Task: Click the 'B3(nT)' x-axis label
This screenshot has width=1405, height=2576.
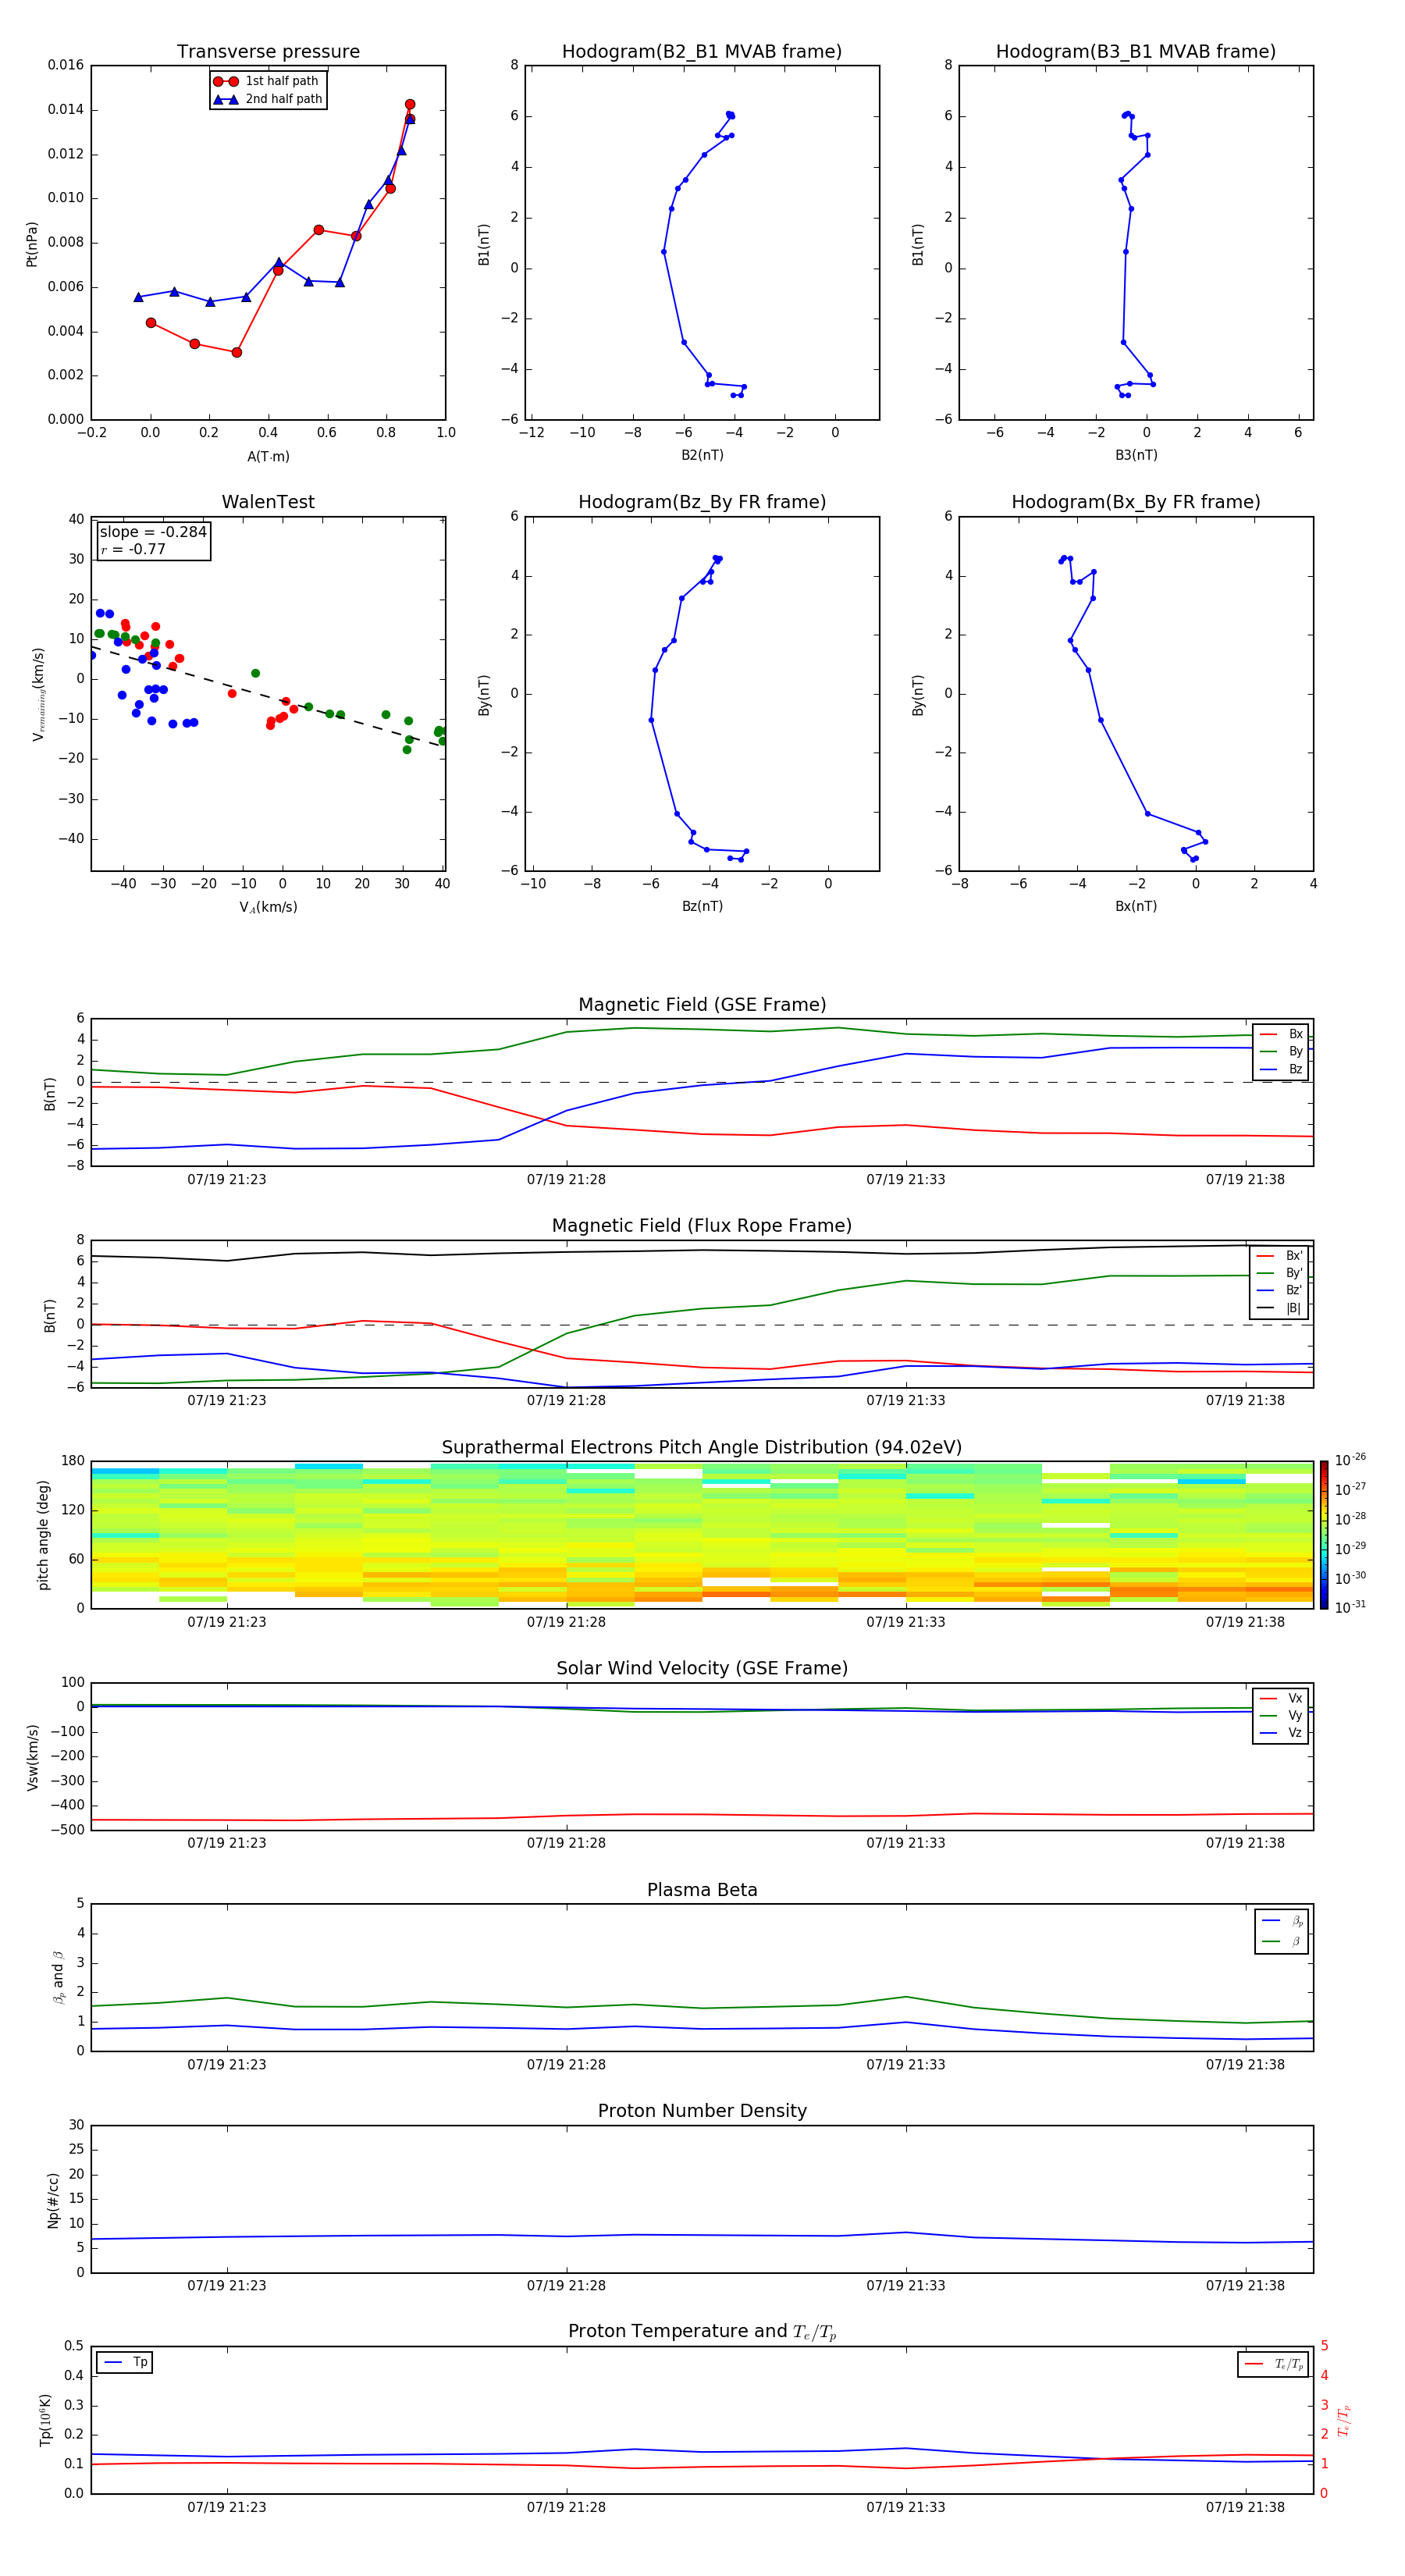Action: pyautogui.click(x=1136, y=455)
